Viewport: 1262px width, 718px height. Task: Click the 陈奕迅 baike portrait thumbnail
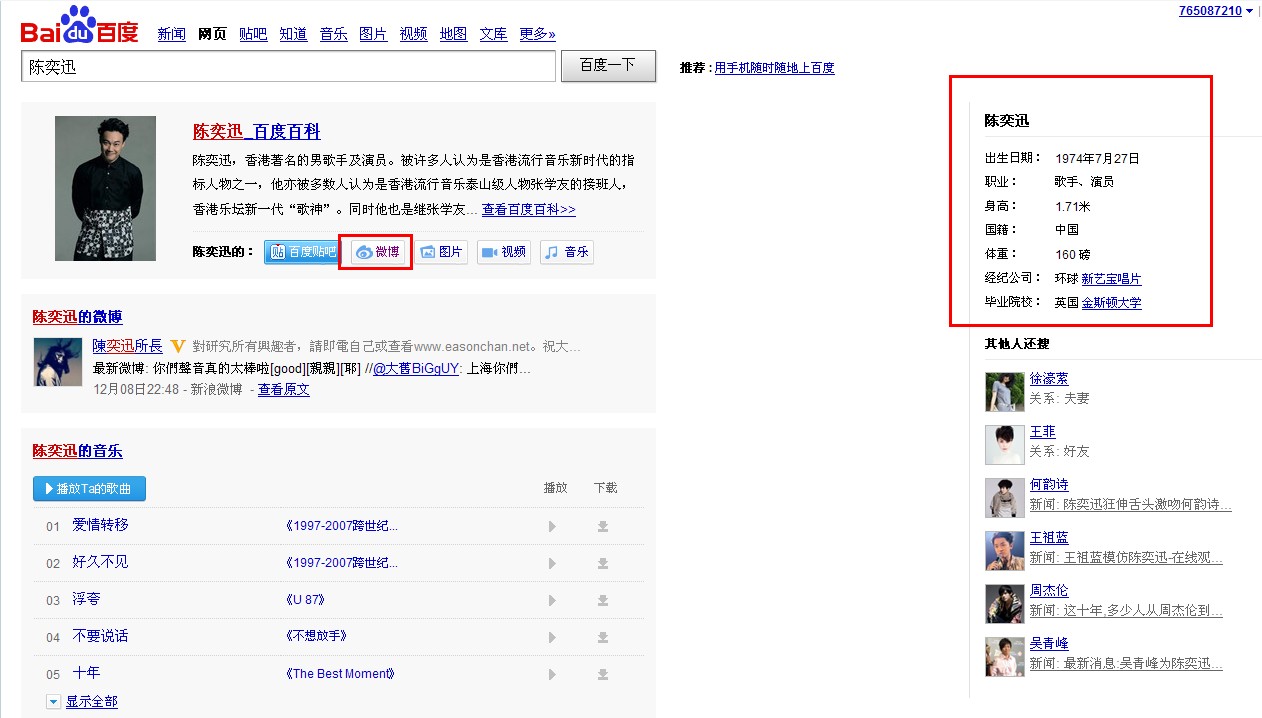point(105,188)
